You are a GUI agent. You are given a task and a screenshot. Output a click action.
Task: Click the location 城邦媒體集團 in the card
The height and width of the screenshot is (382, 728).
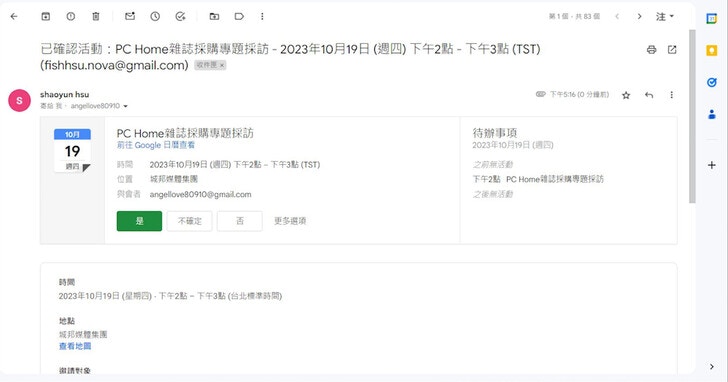174,179
